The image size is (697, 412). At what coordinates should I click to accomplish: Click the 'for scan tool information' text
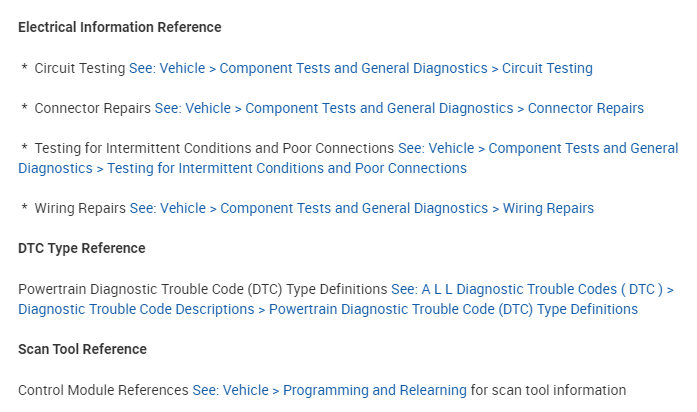click(548, 390)
